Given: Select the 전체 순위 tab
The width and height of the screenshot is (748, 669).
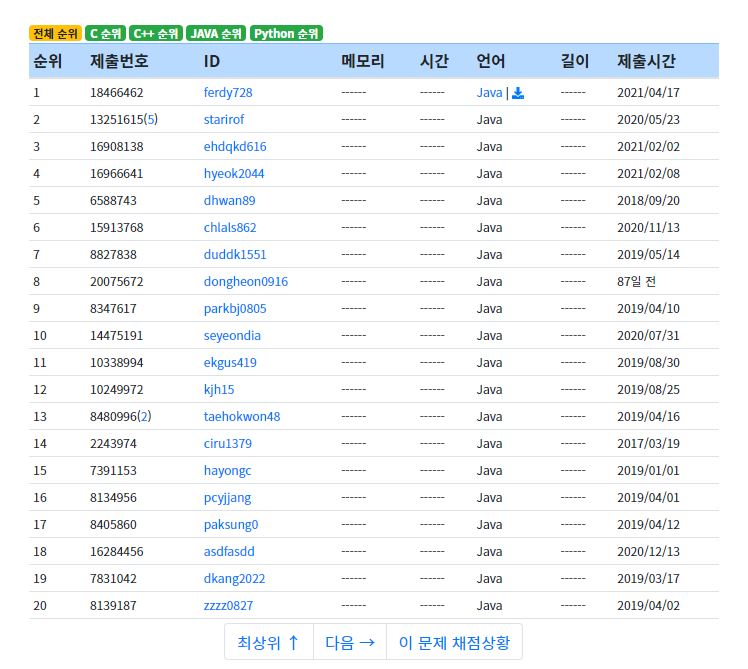Looking at the screenshot, I should tap(55, 33).
